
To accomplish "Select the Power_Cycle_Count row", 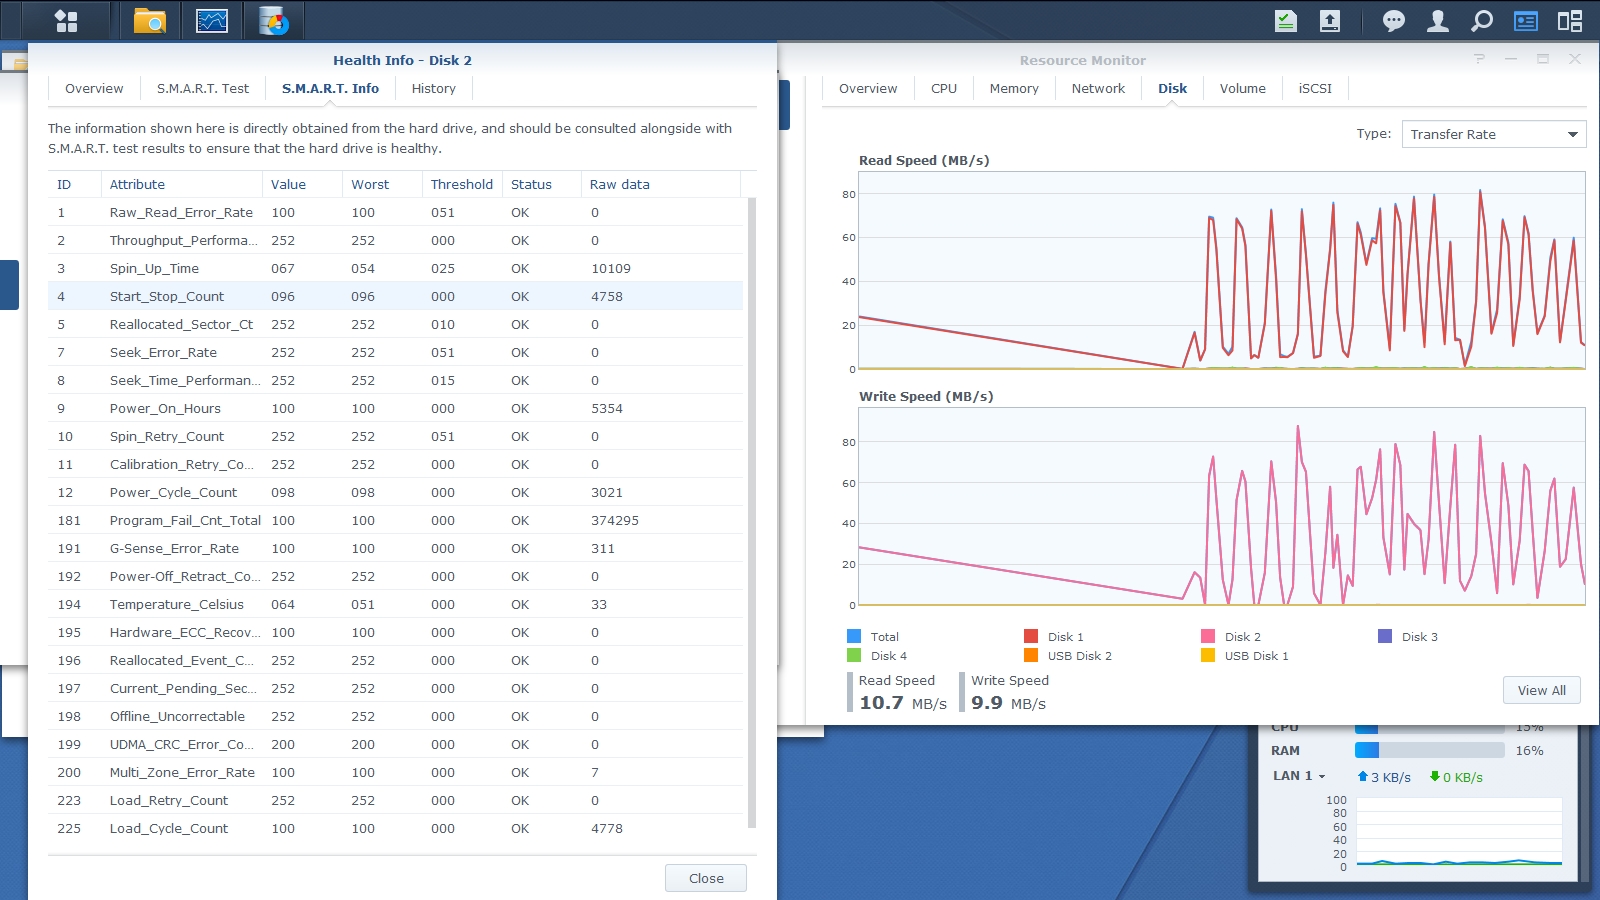I will click(x=395, y=492).
